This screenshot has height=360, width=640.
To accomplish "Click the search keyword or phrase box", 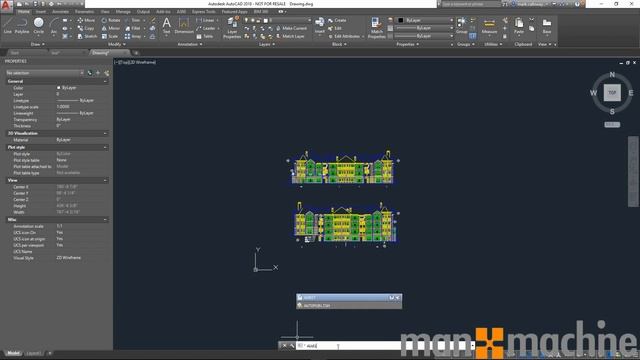I will [471, 4].
